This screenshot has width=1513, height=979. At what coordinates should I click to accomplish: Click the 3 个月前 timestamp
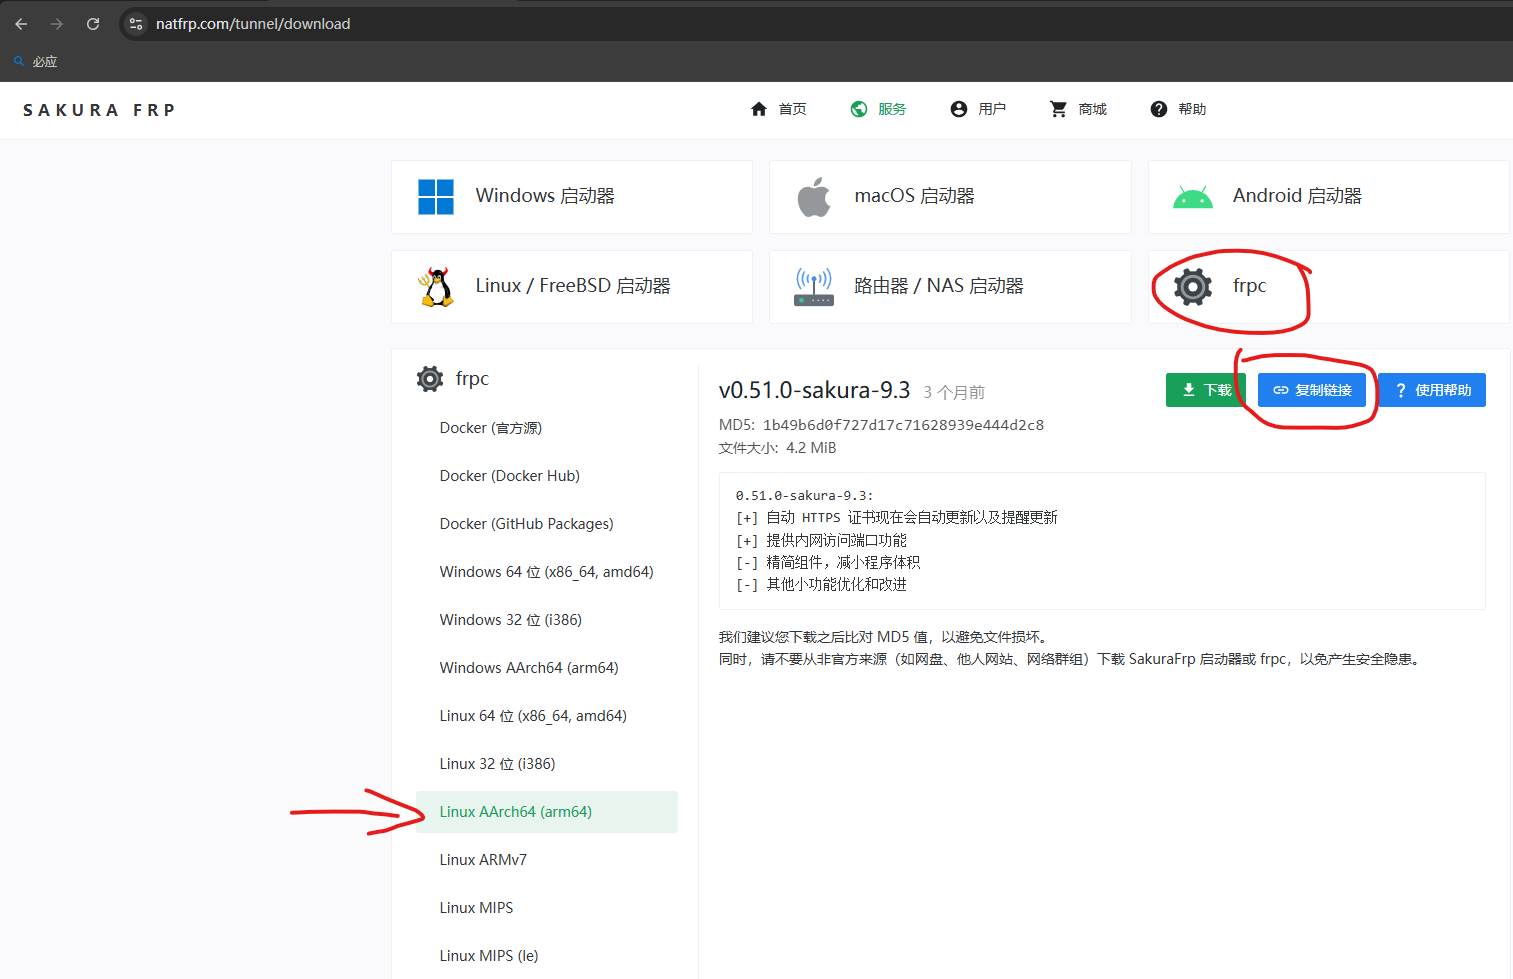[x=954, y=393]
